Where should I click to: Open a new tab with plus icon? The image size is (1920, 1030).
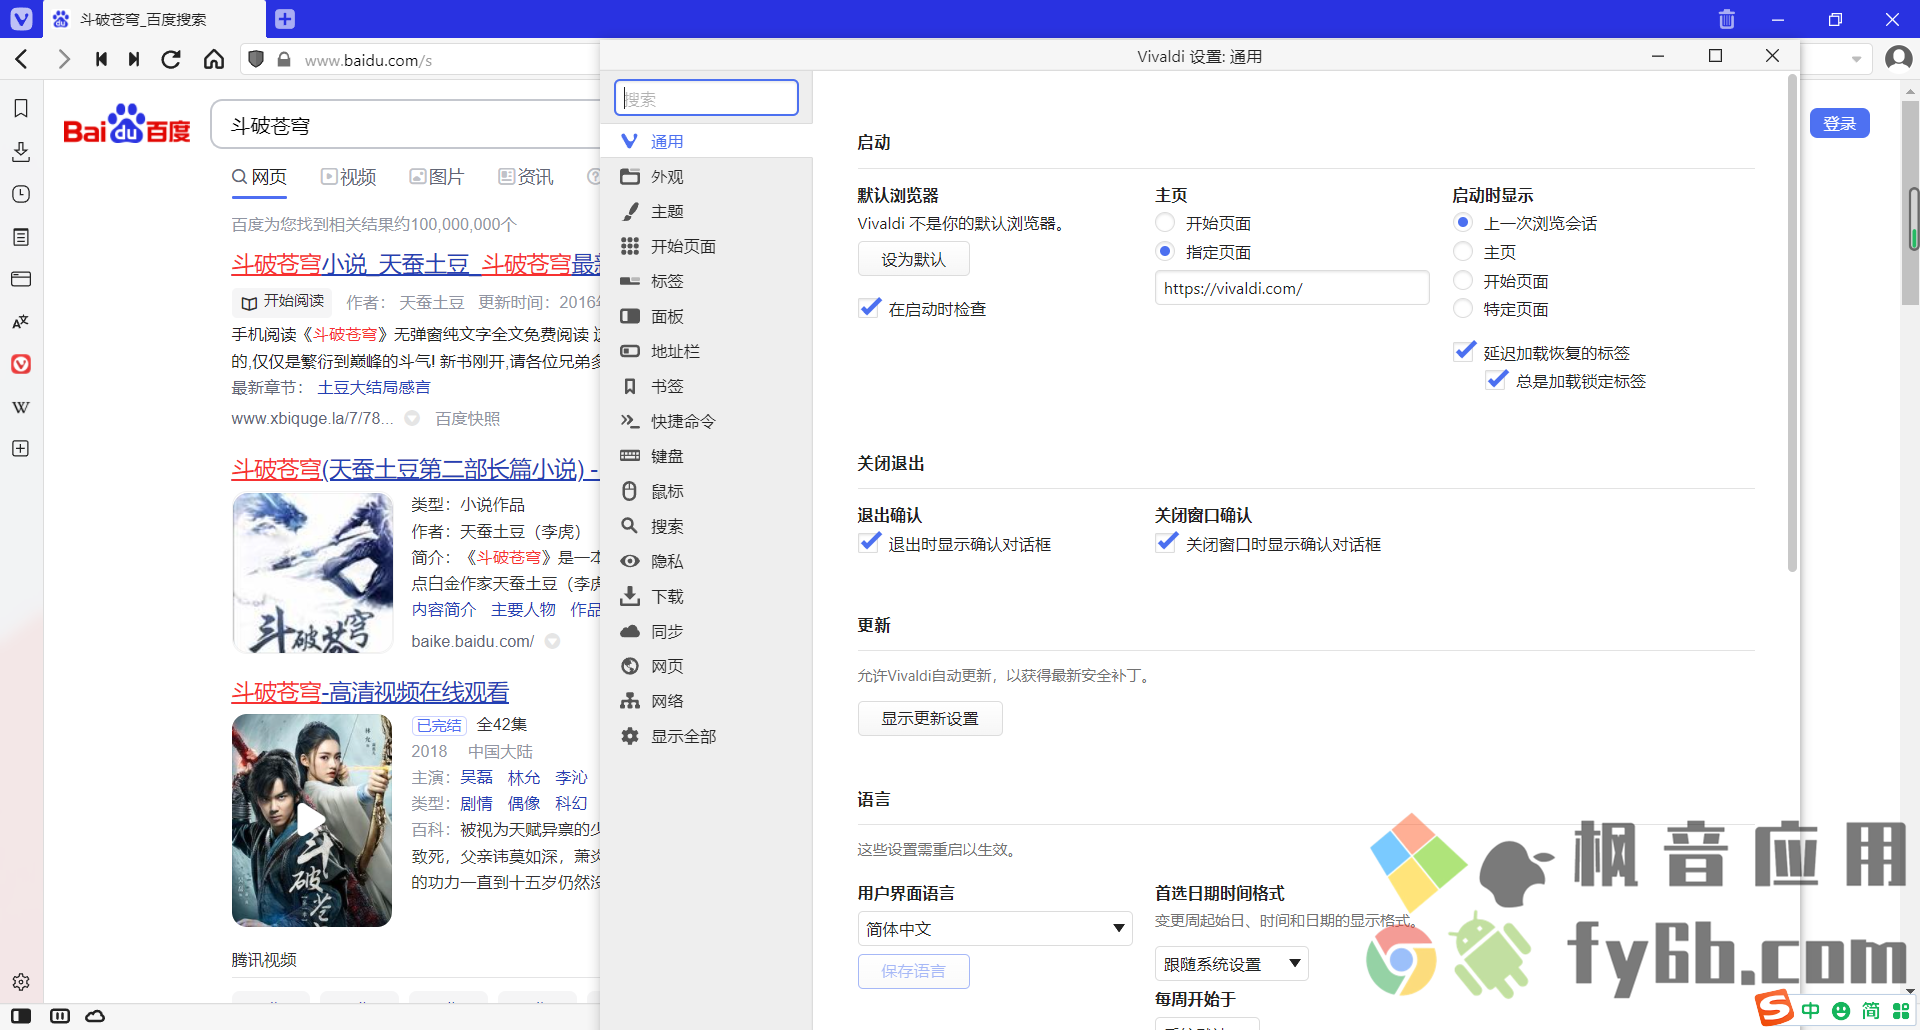[x=285, y=19]
